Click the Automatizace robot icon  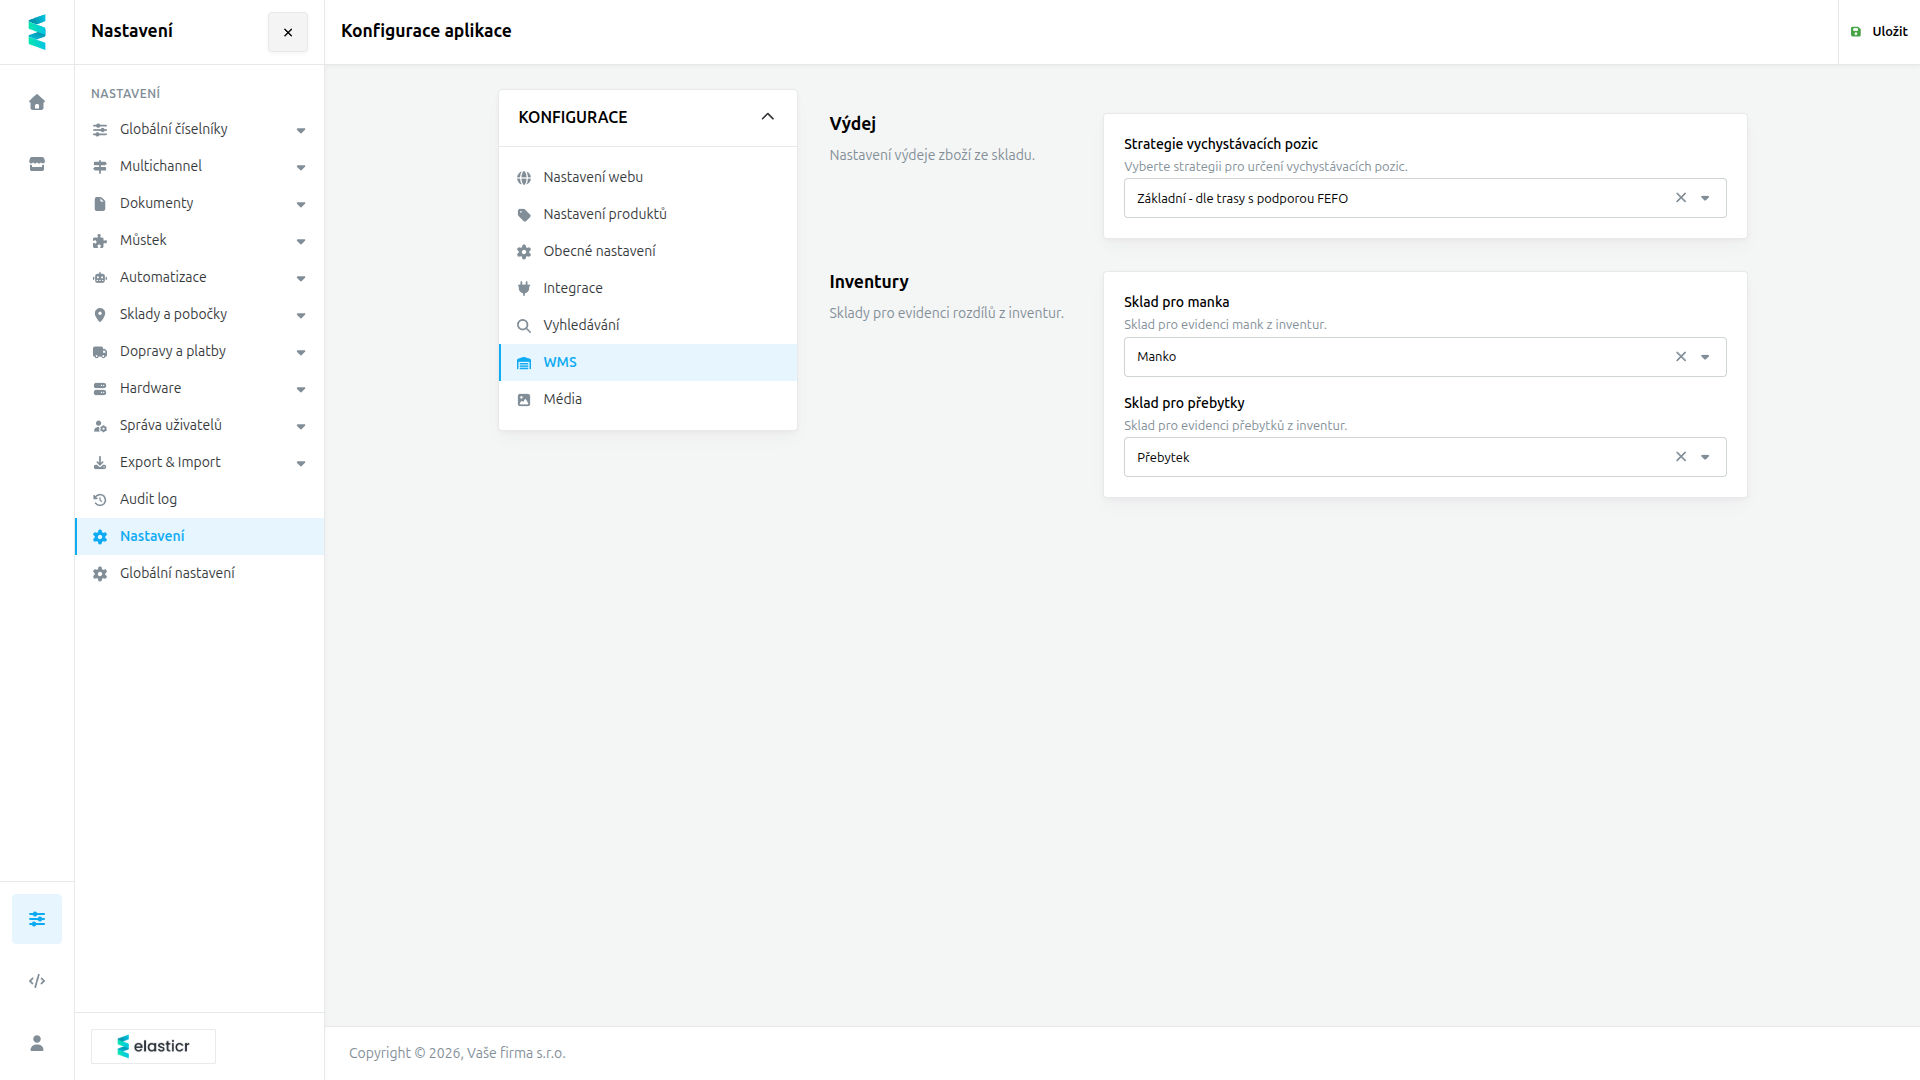coord(100,278)
